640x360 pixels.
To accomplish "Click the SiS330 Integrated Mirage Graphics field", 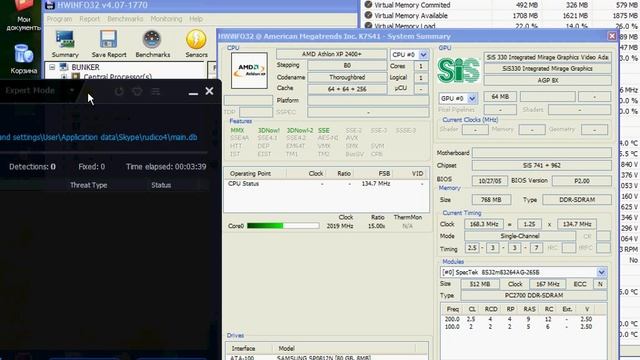I will click(x=548, y=69).
